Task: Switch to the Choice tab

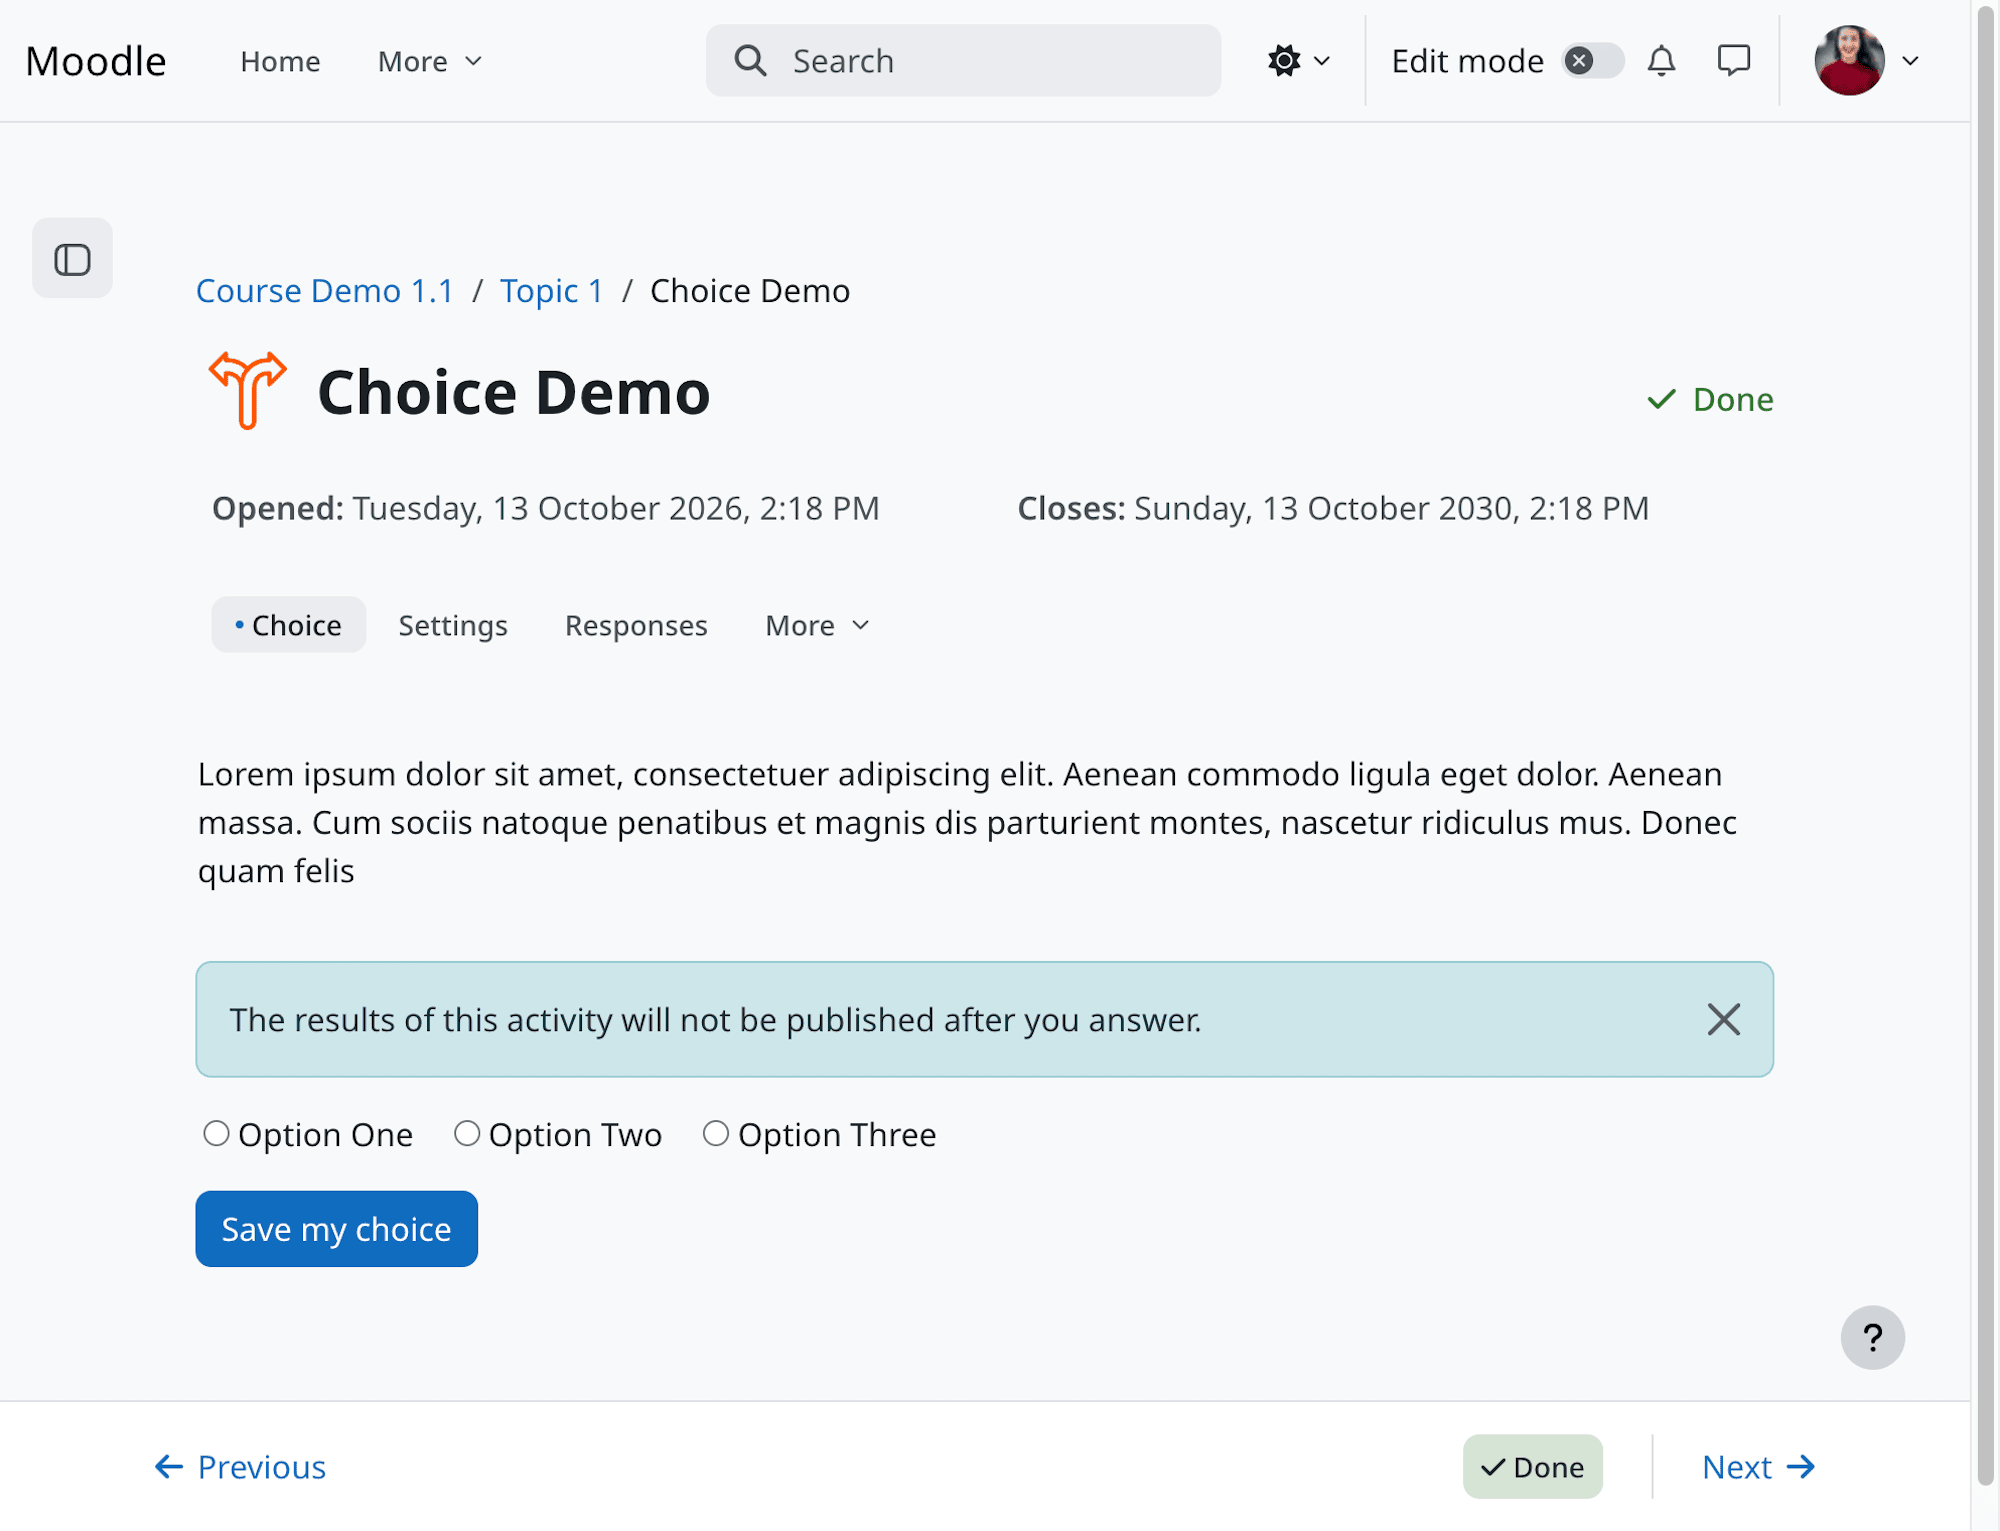Action: (x=288, y=626)
